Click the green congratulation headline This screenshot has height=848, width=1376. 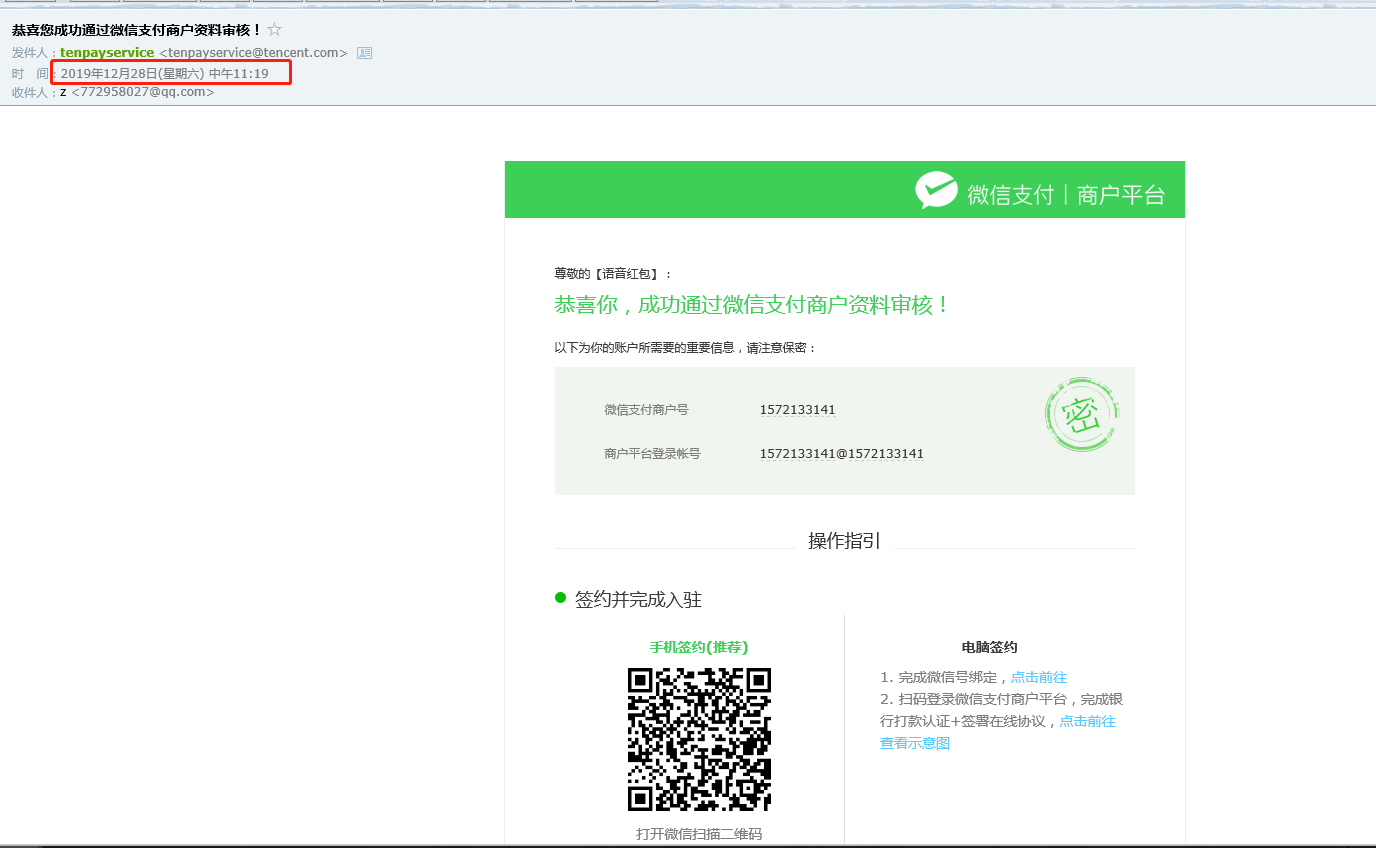point(752,305)
